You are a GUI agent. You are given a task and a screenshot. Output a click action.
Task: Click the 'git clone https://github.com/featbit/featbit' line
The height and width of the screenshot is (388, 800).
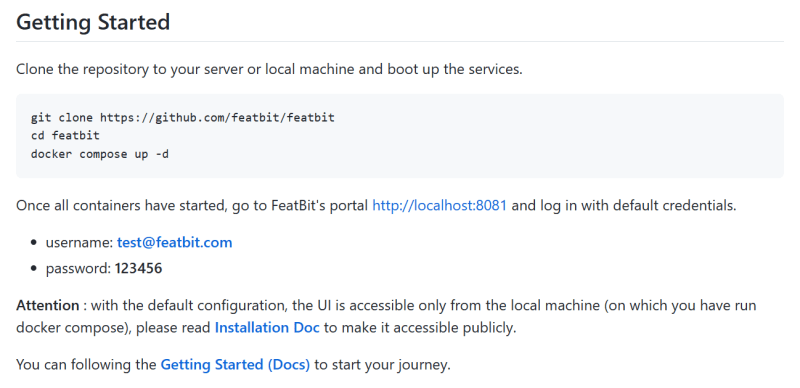point(183,117)
